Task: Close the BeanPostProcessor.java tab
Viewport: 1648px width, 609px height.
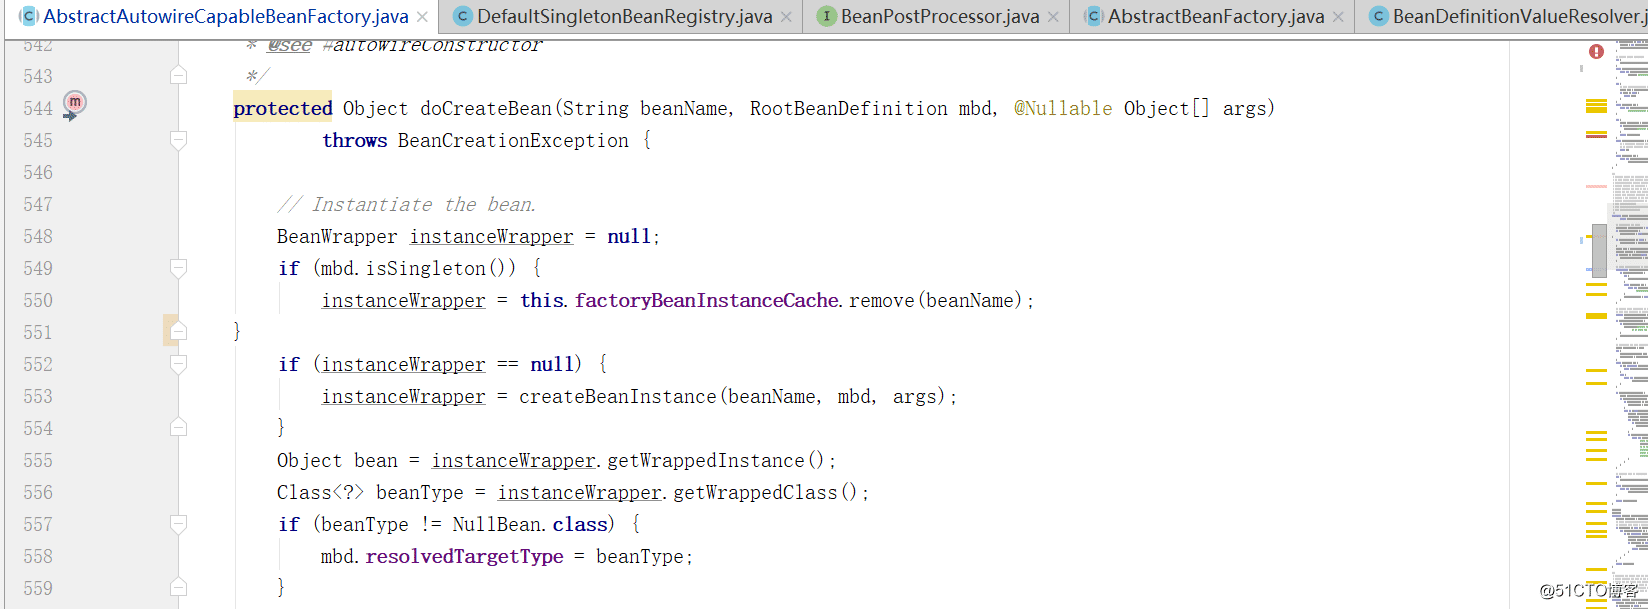Action: click(x=1053, y=17)
